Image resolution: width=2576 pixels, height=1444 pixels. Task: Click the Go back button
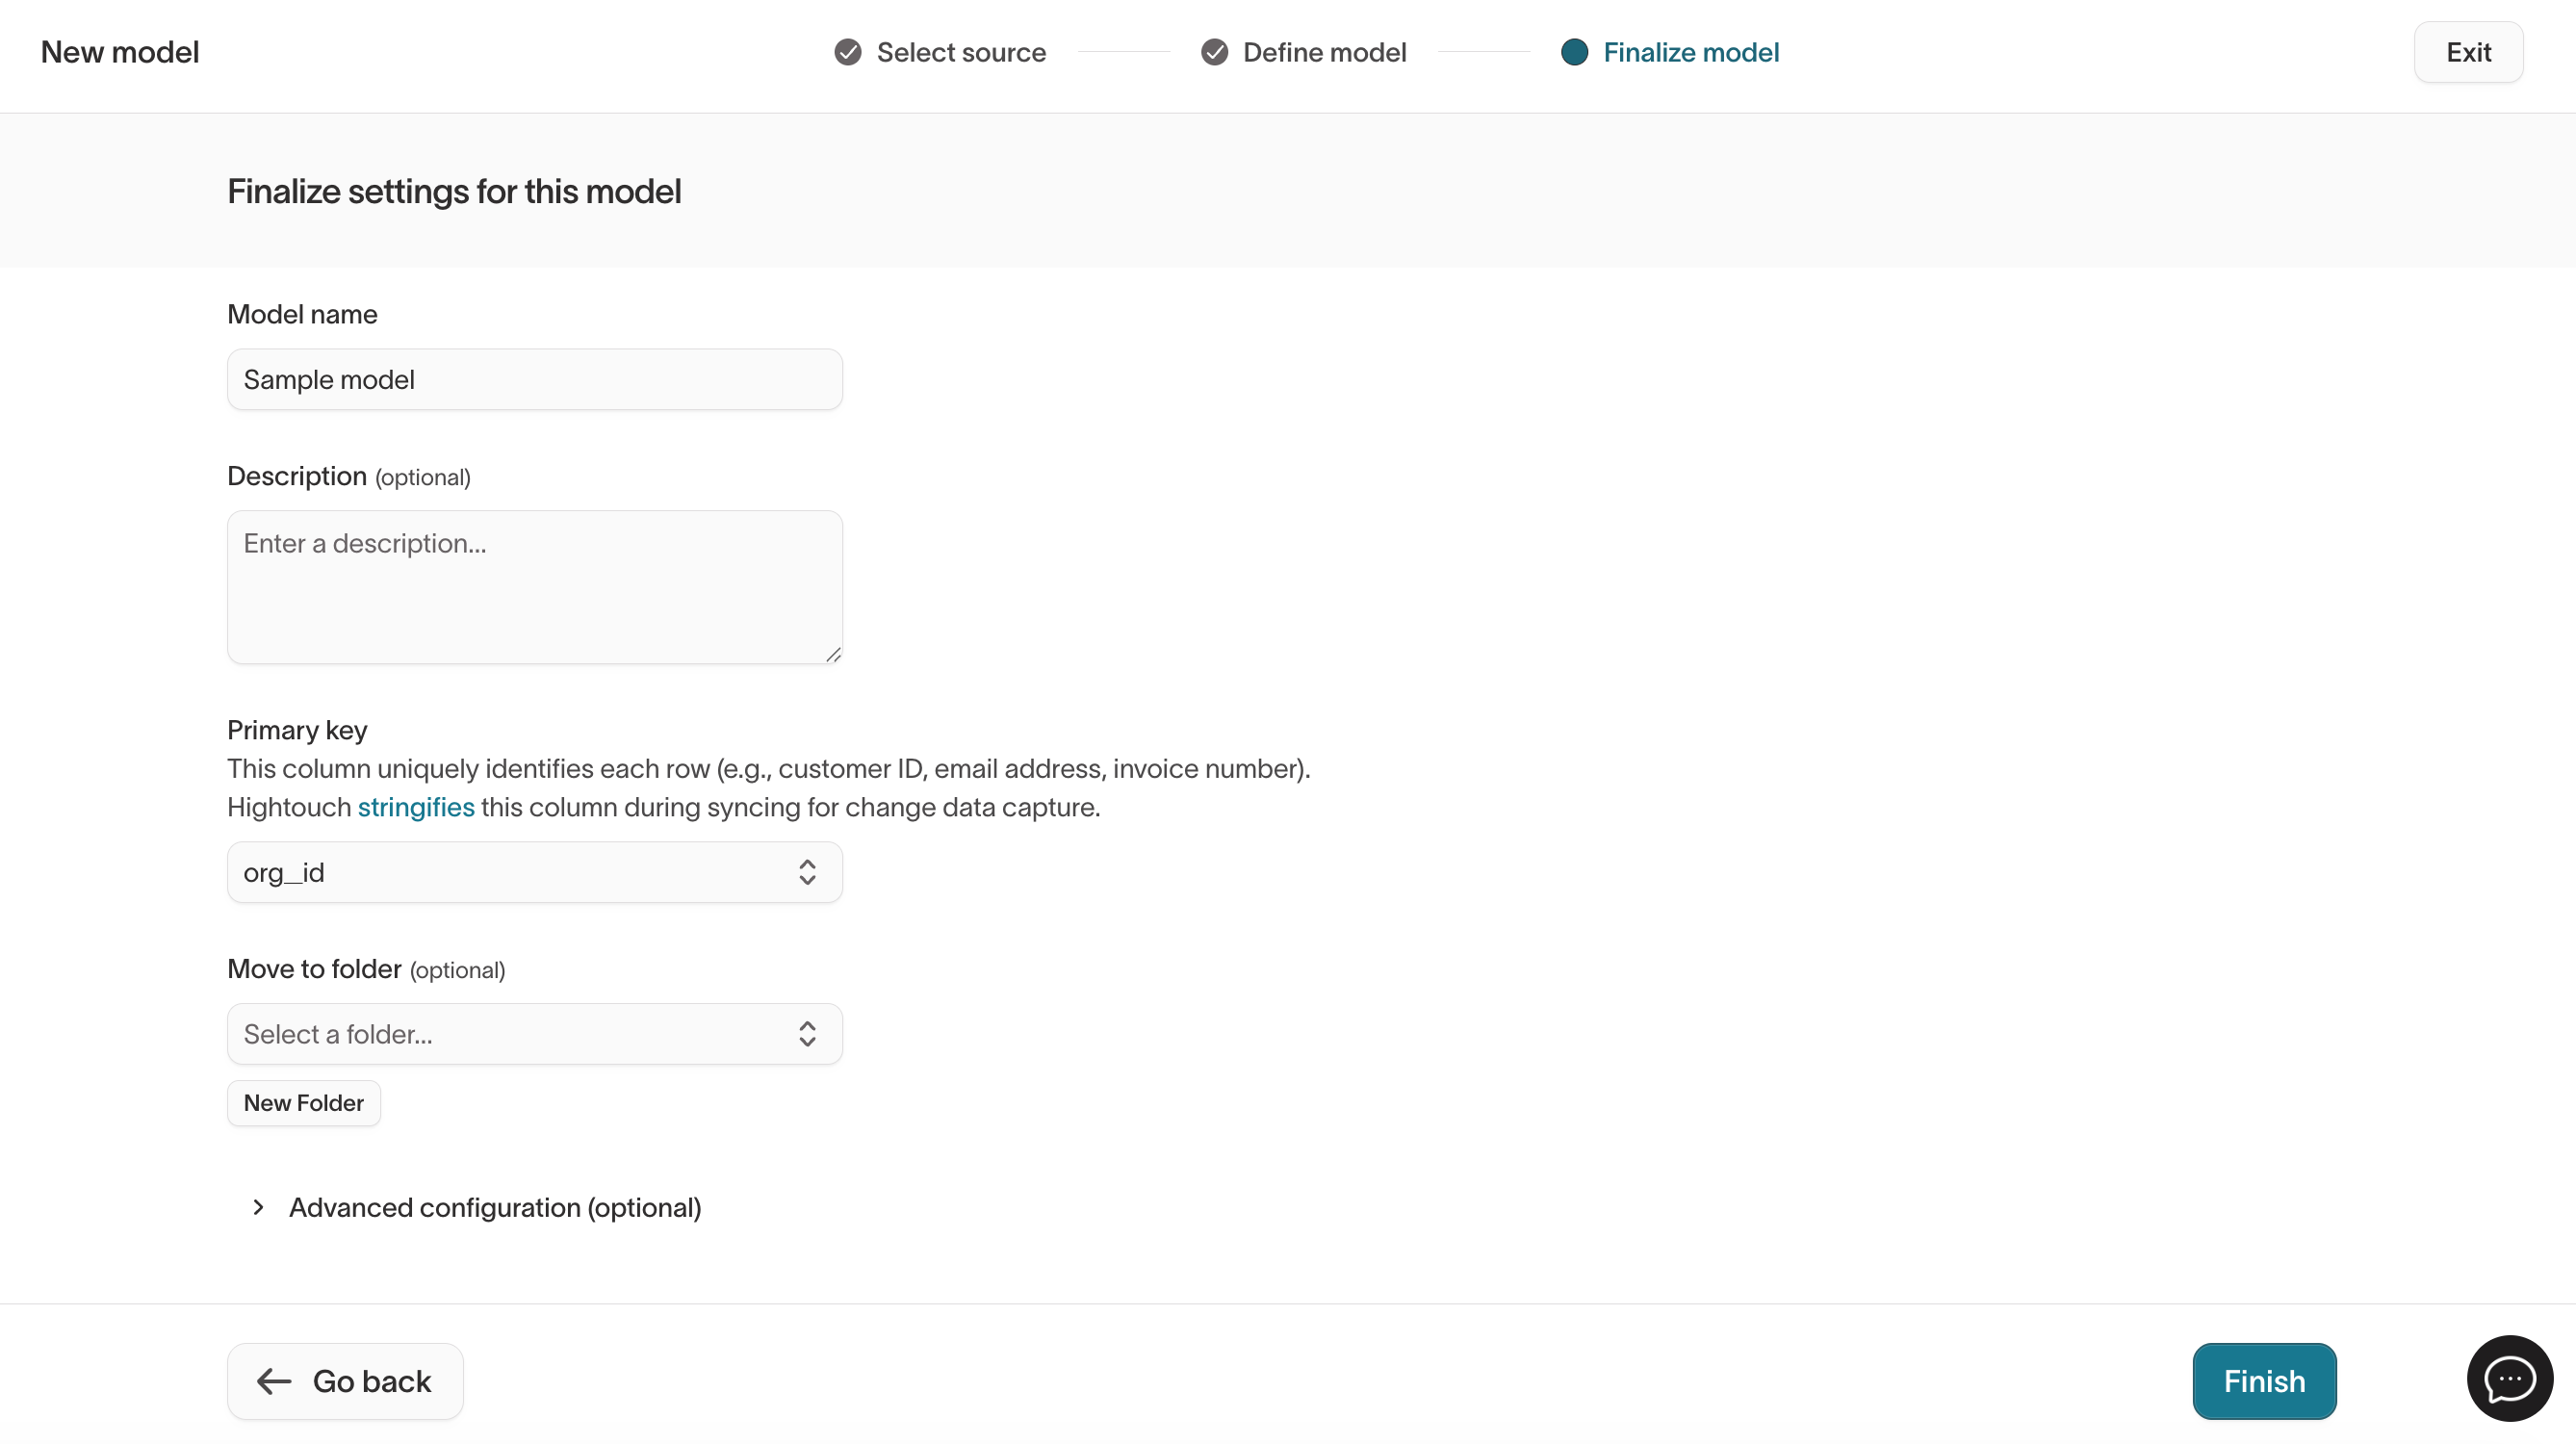pos(344,1381)
